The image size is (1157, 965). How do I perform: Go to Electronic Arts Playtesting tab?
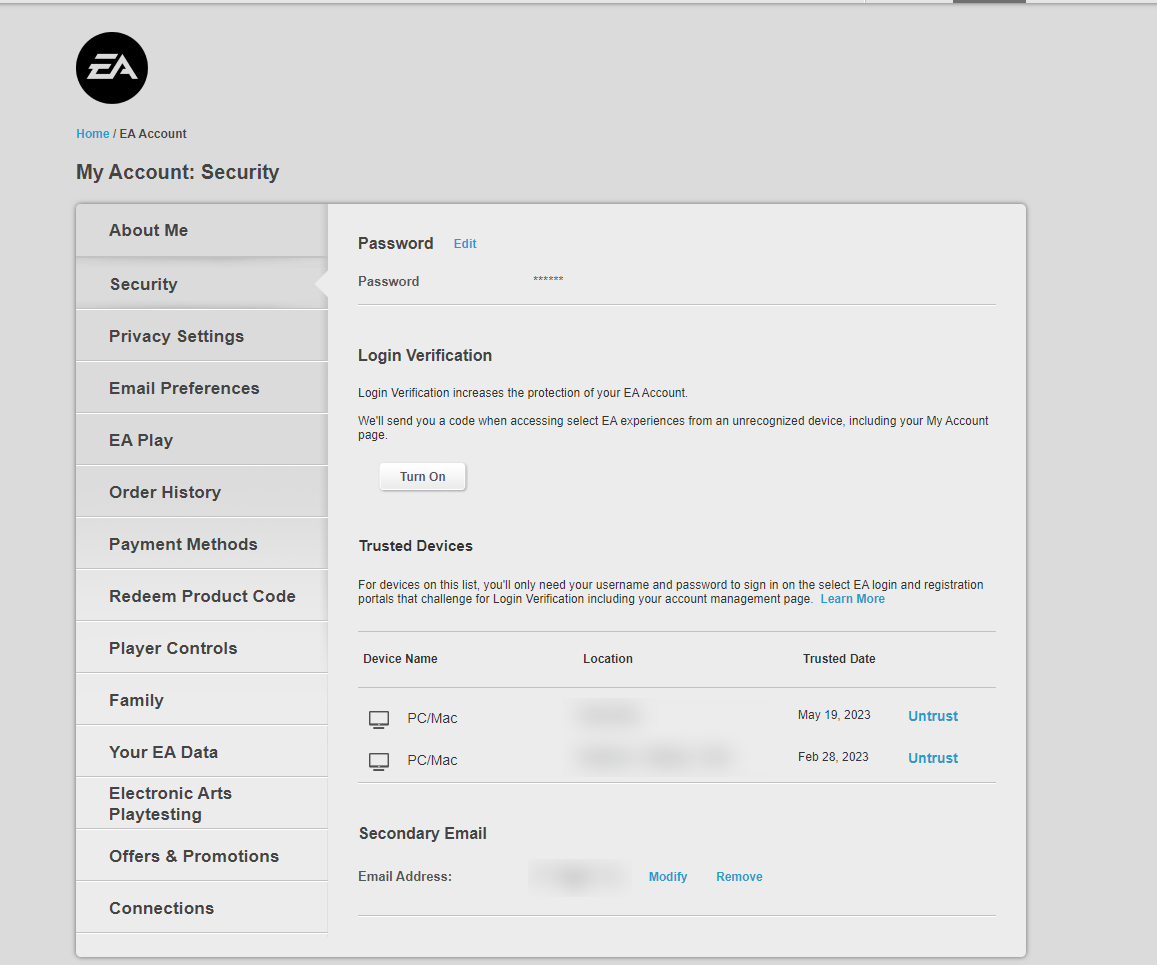pyautogui.click(x=170, y=803)
